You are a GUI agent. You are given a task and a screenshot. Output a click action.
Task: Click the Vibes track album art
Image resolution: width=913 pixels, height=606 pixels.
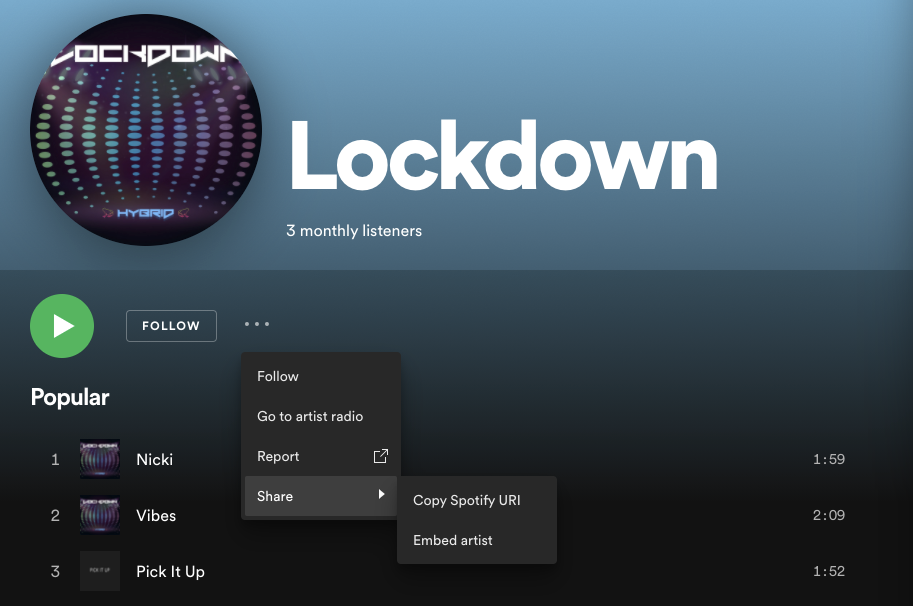tap(100, 515)
